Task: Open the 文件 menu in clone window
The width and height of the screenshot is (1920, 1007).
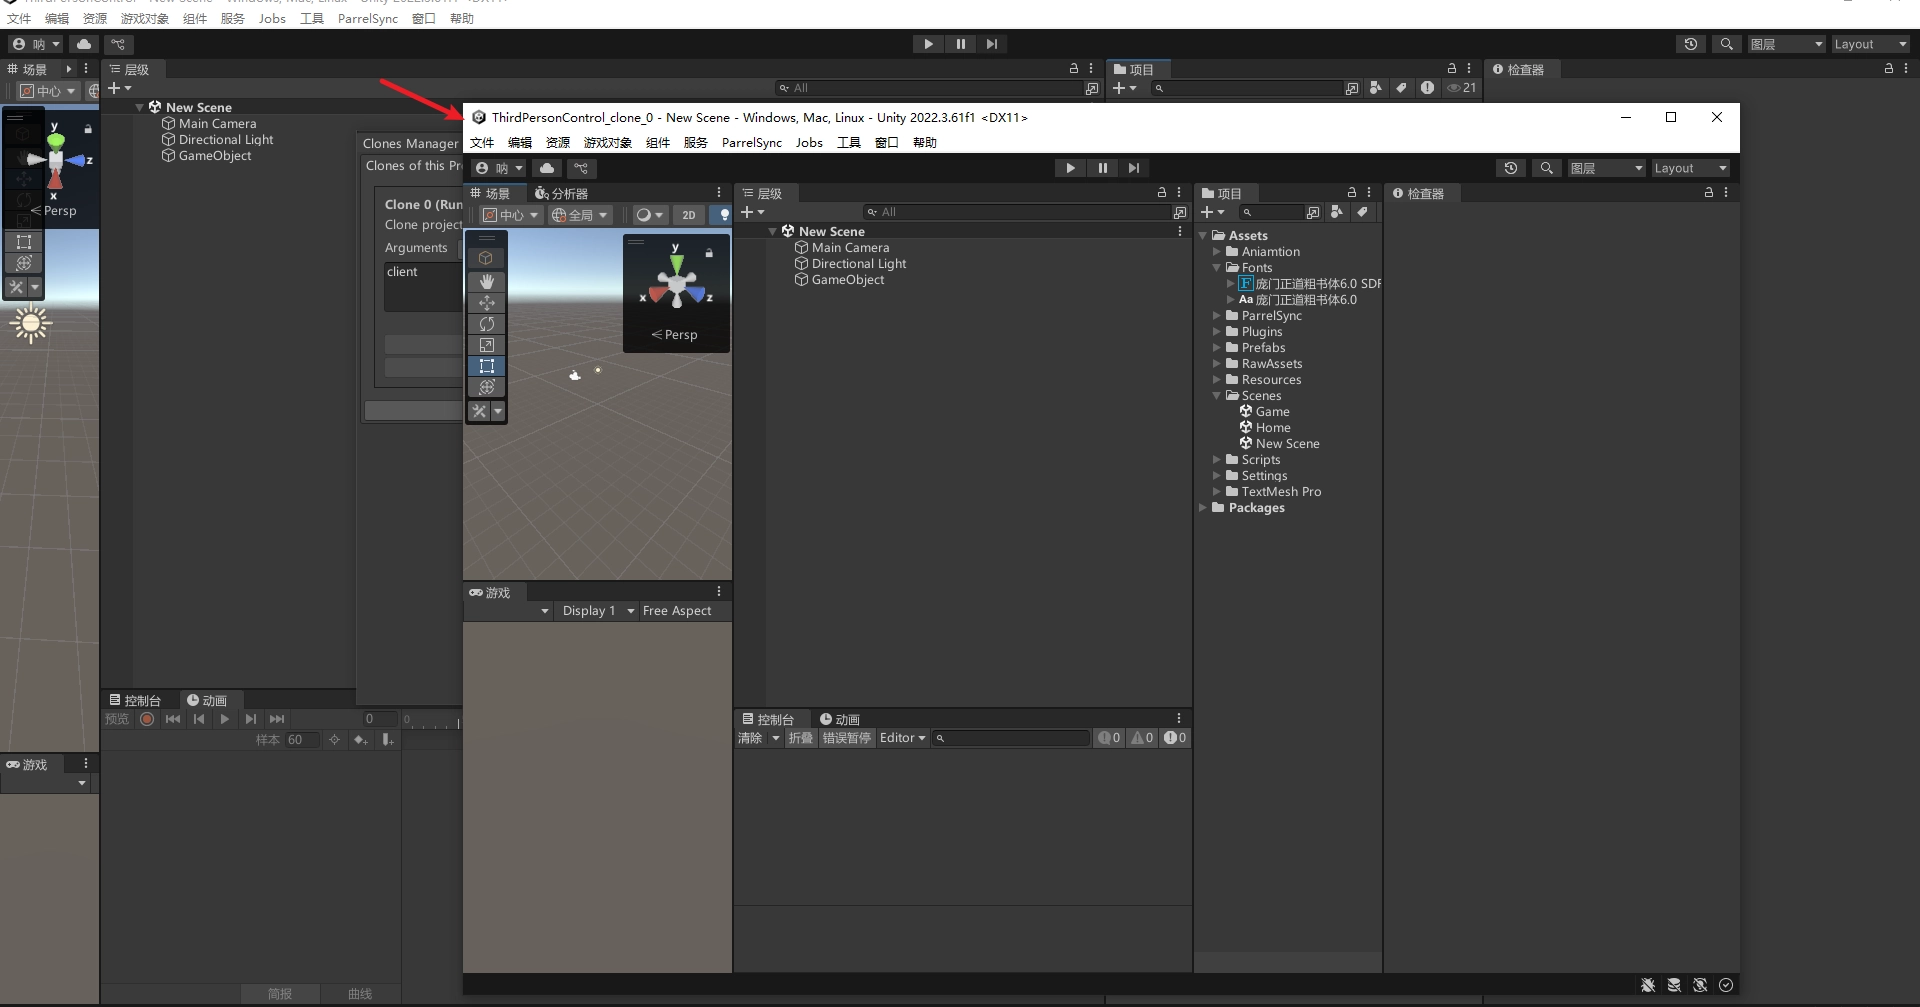Action: click(x=482, y=143)
